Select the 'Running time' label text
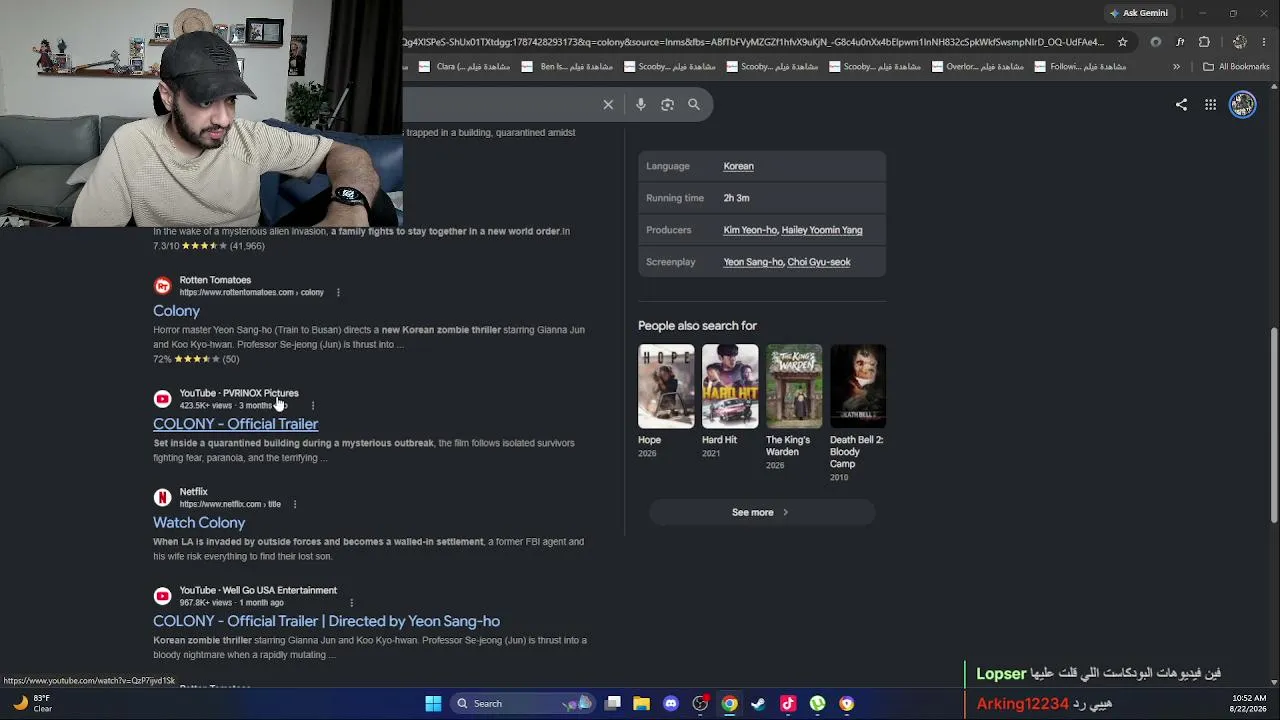Viewport: 1280px width, 720px height. point(675,198)
